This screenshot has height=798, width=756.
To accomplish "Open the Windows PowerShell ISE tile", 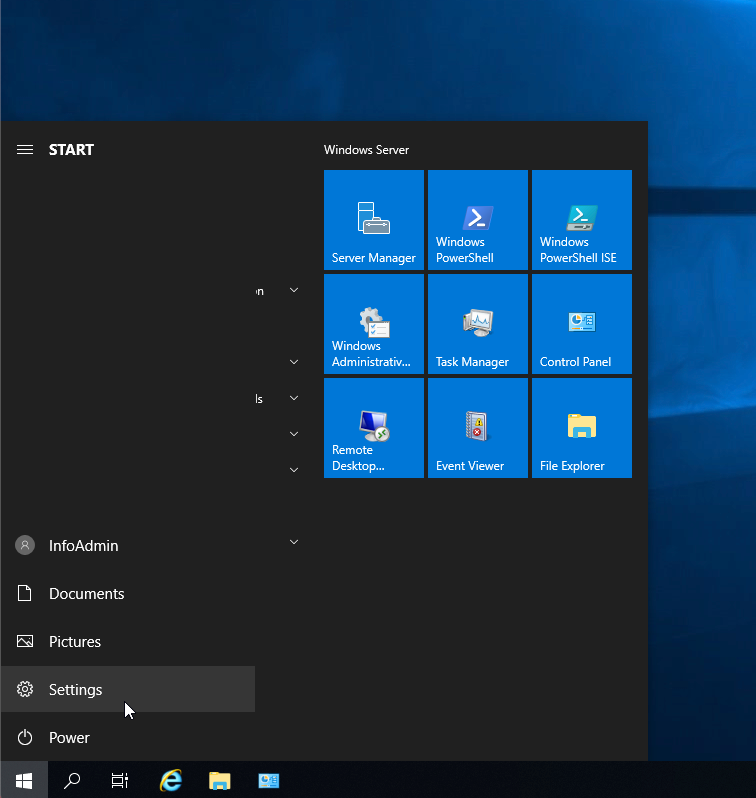I will tap(582, 220).
